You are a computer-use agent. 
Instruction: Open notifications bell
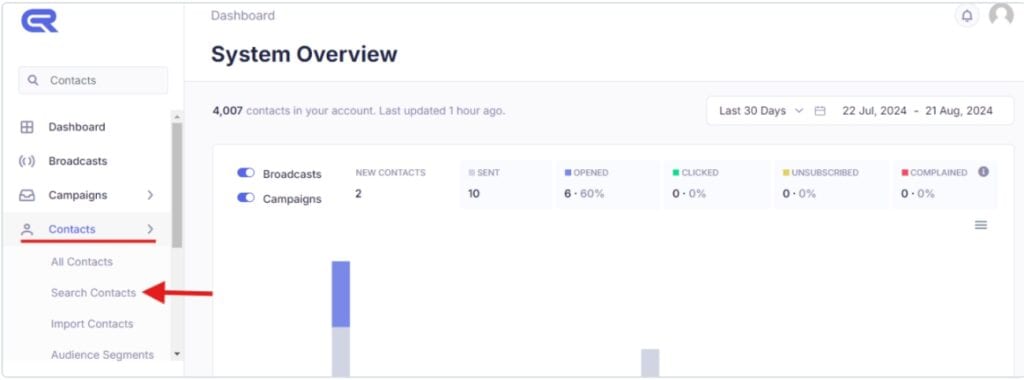(967, 16)
